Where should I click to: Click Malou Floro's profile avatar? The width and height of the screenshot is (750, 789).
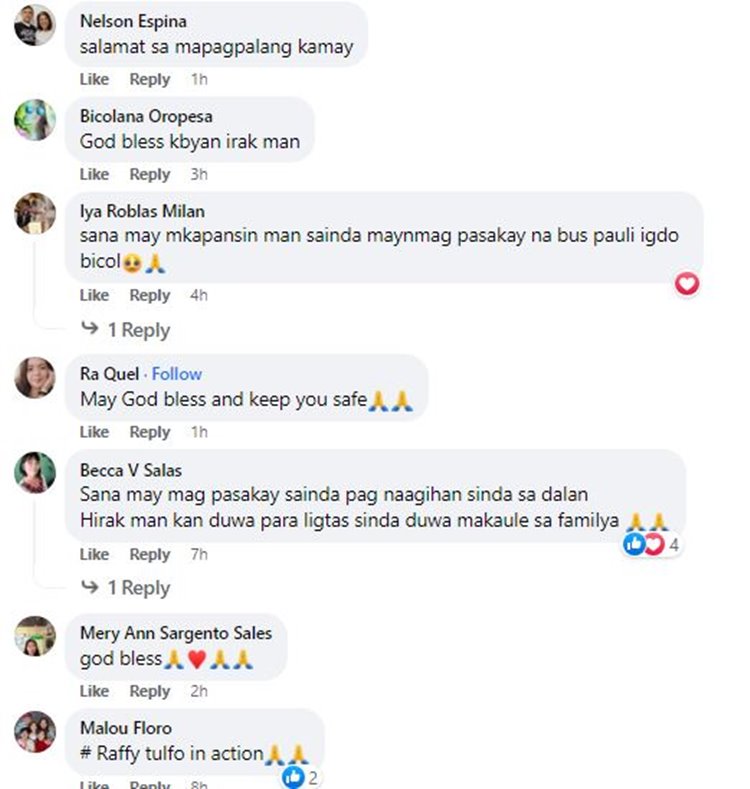pos(35,732)
